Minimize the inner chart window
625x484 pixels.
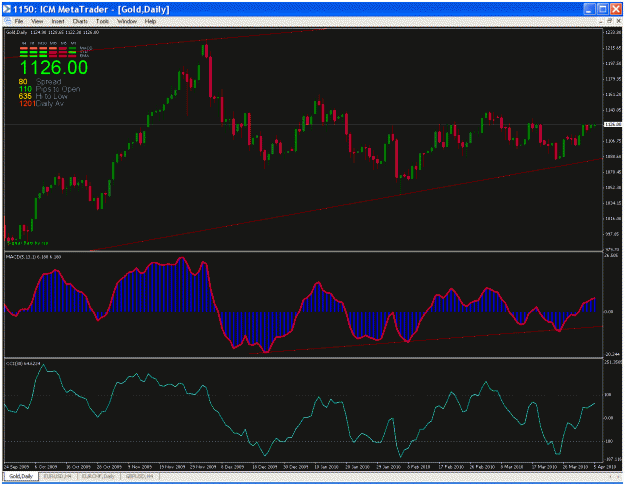pyautogui.click(x=601, y=21)
